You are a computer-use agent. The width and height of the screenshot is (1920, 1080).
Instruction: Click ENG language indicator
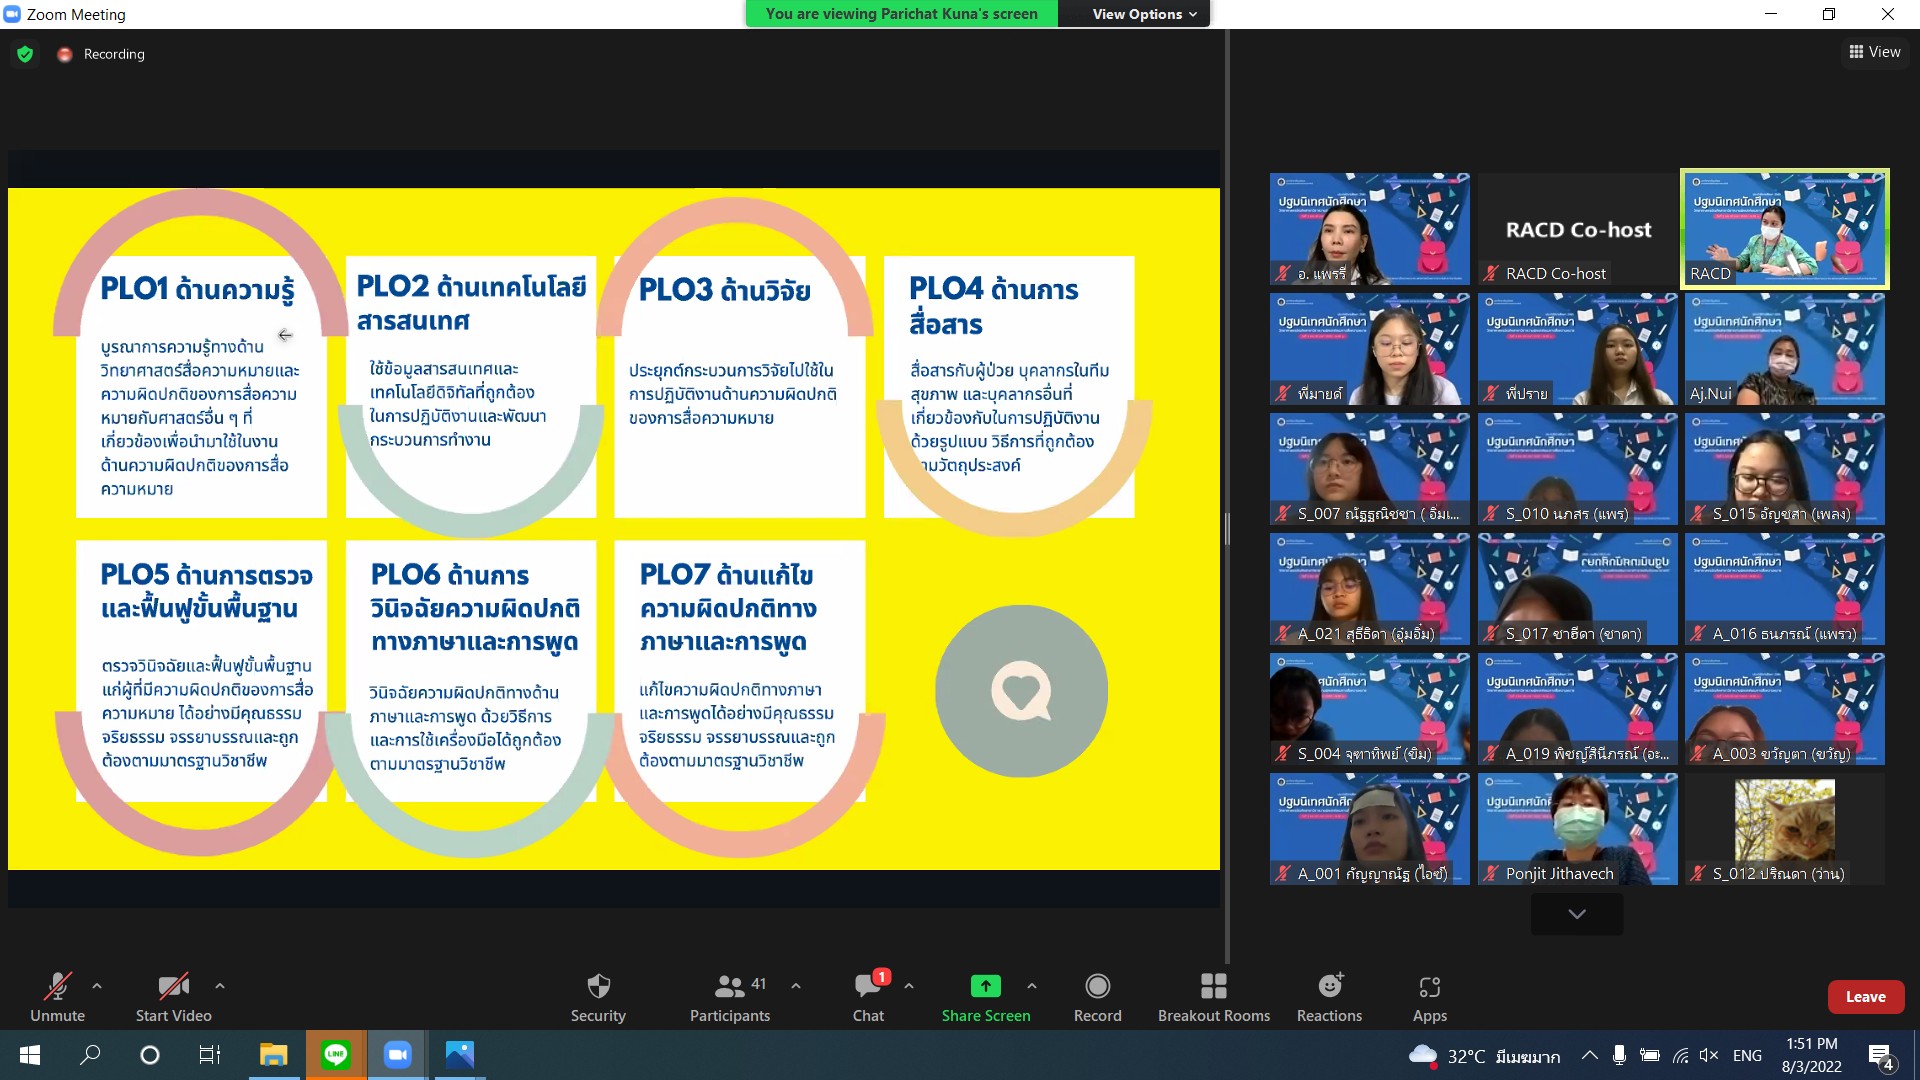1748,1055
